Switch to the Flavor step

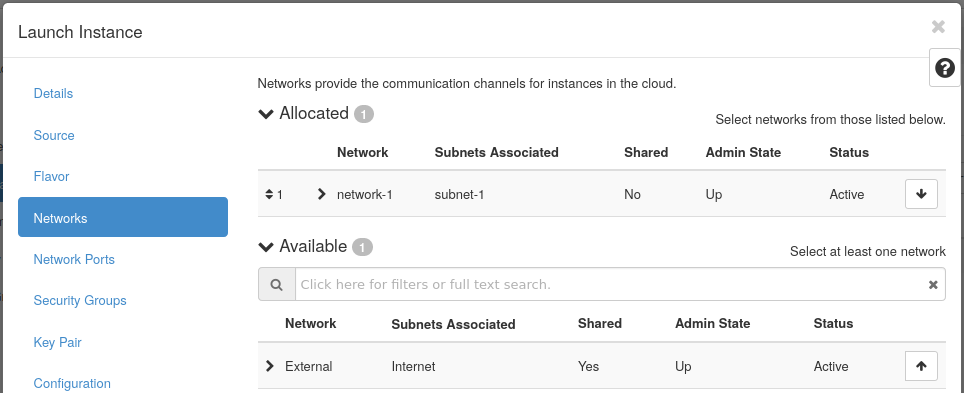click(51, 177)
